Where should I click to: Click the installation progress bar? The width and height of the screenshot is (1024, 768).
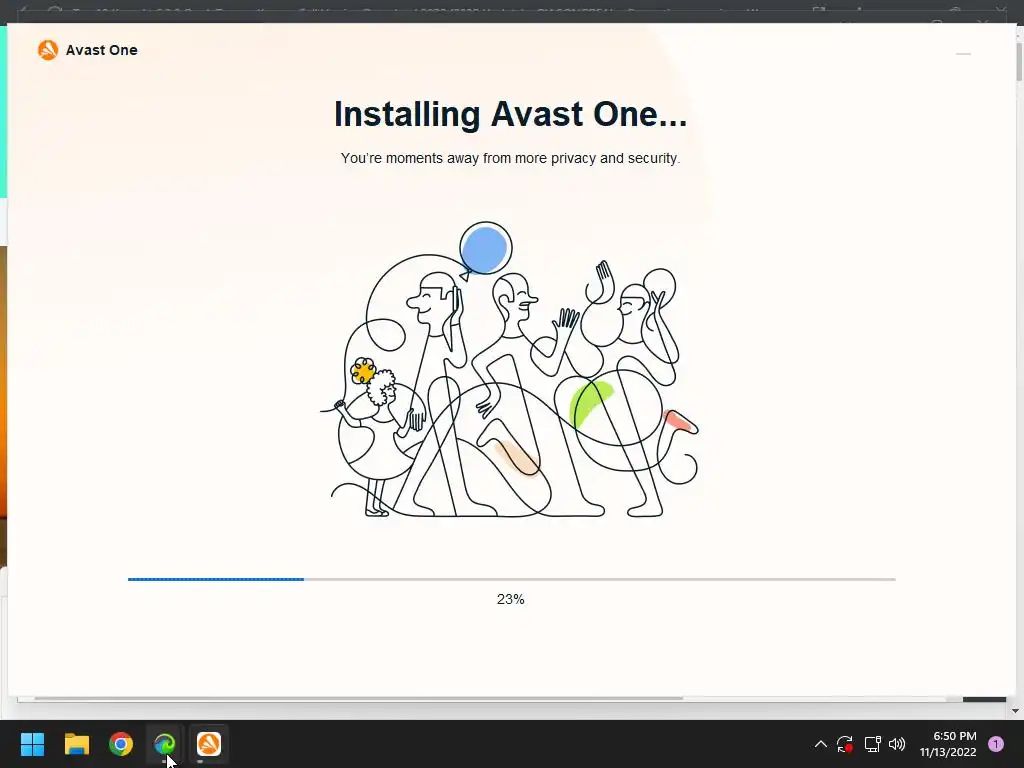click(x=511, y=579)
